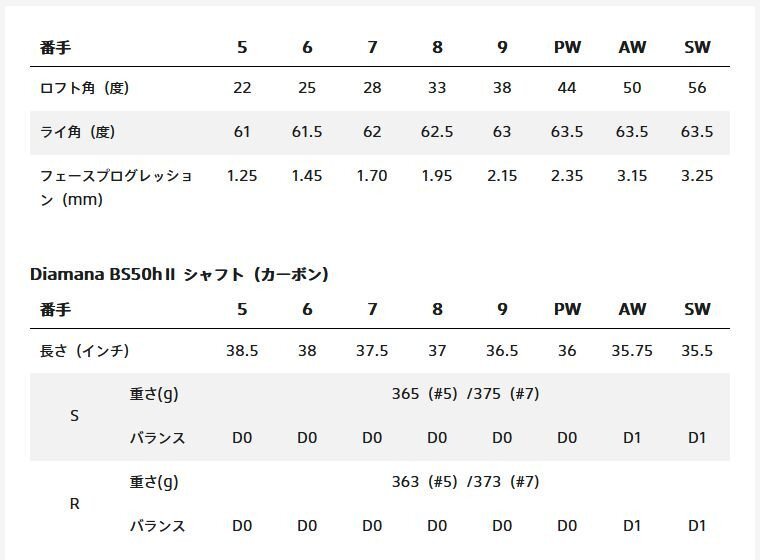The width and height of the screenshot is (760, 560).
Task: Click the R flex label
Action: pyautogui.click(x=75, y=504)
